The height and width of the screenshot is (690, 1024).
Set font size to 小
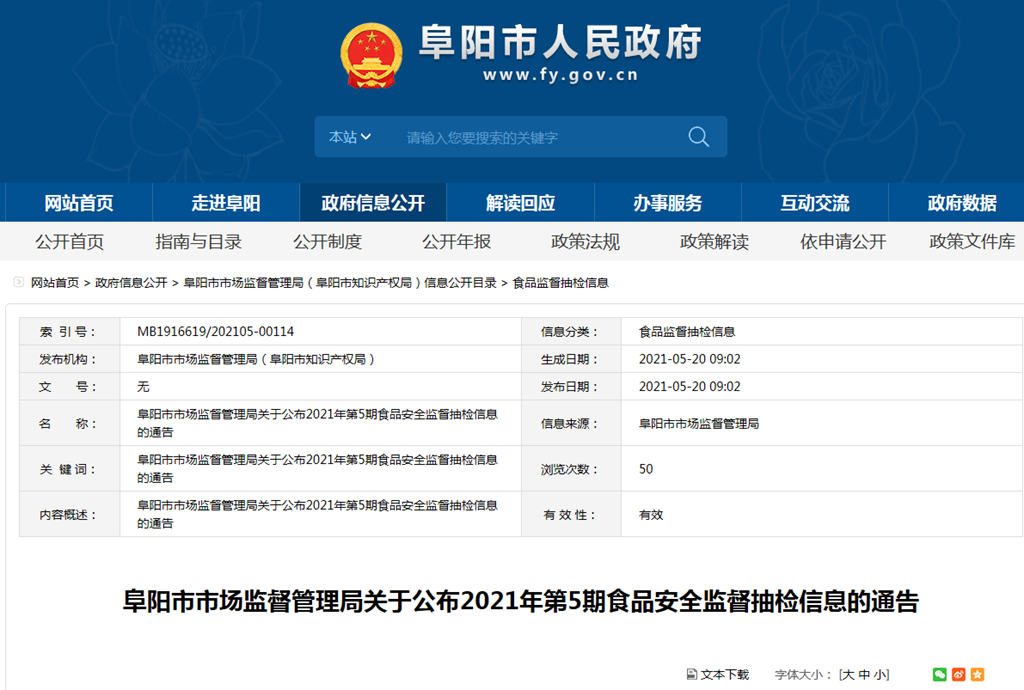coord(879,675)
